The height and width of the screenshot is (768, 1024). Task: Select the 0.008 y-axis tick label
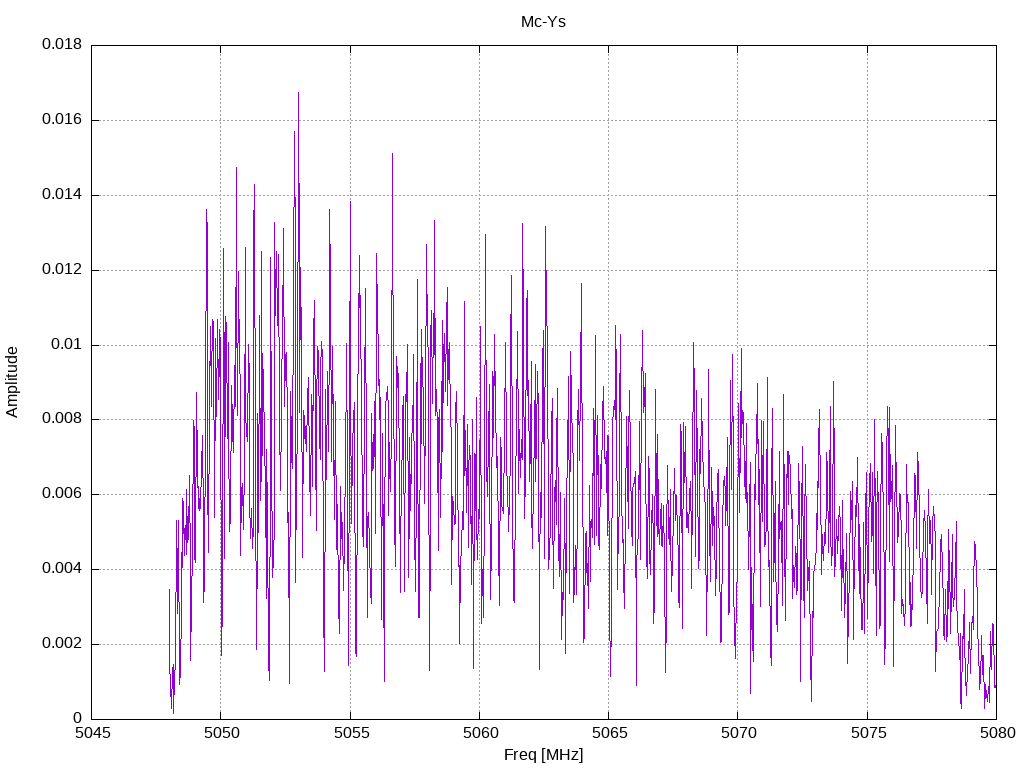point(62,419)
